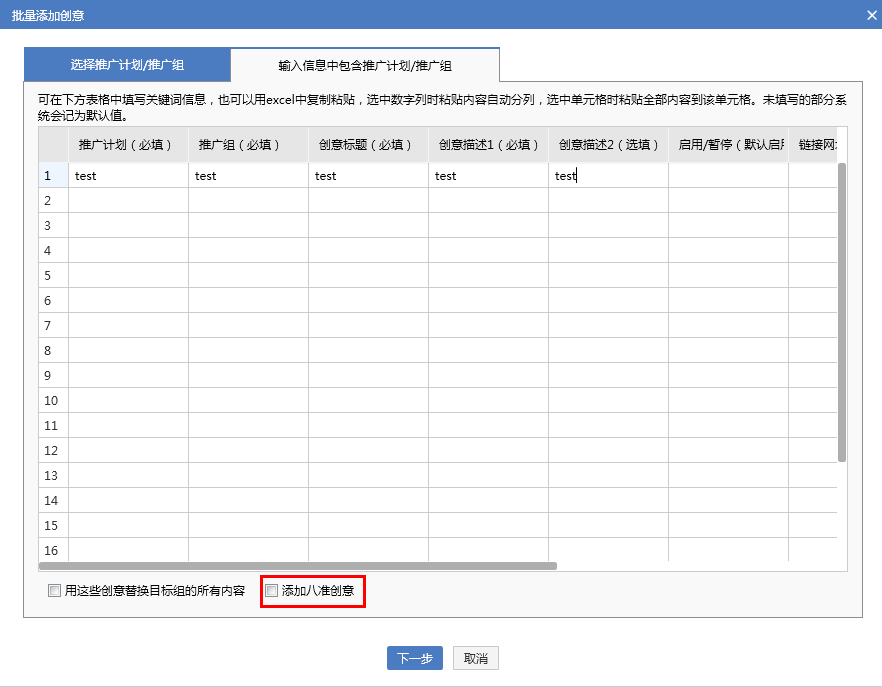Image resolution: width=882 pixels, height=687 pixels.
Task: 点击第16行的推广计划空单元格
Action: pos(128,550)
